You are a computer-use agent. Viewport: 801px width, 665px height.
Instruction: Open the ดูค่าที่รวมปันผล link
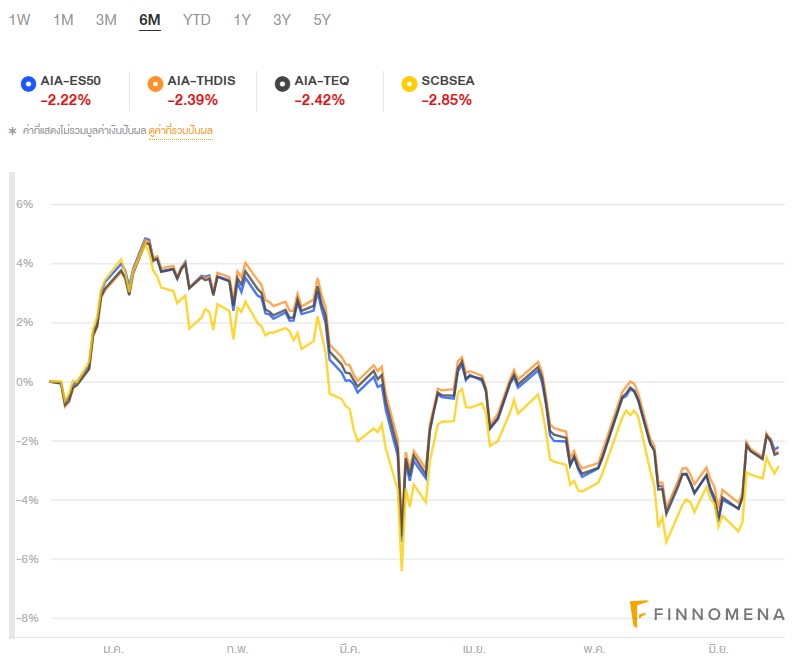[x=181, y=130]
